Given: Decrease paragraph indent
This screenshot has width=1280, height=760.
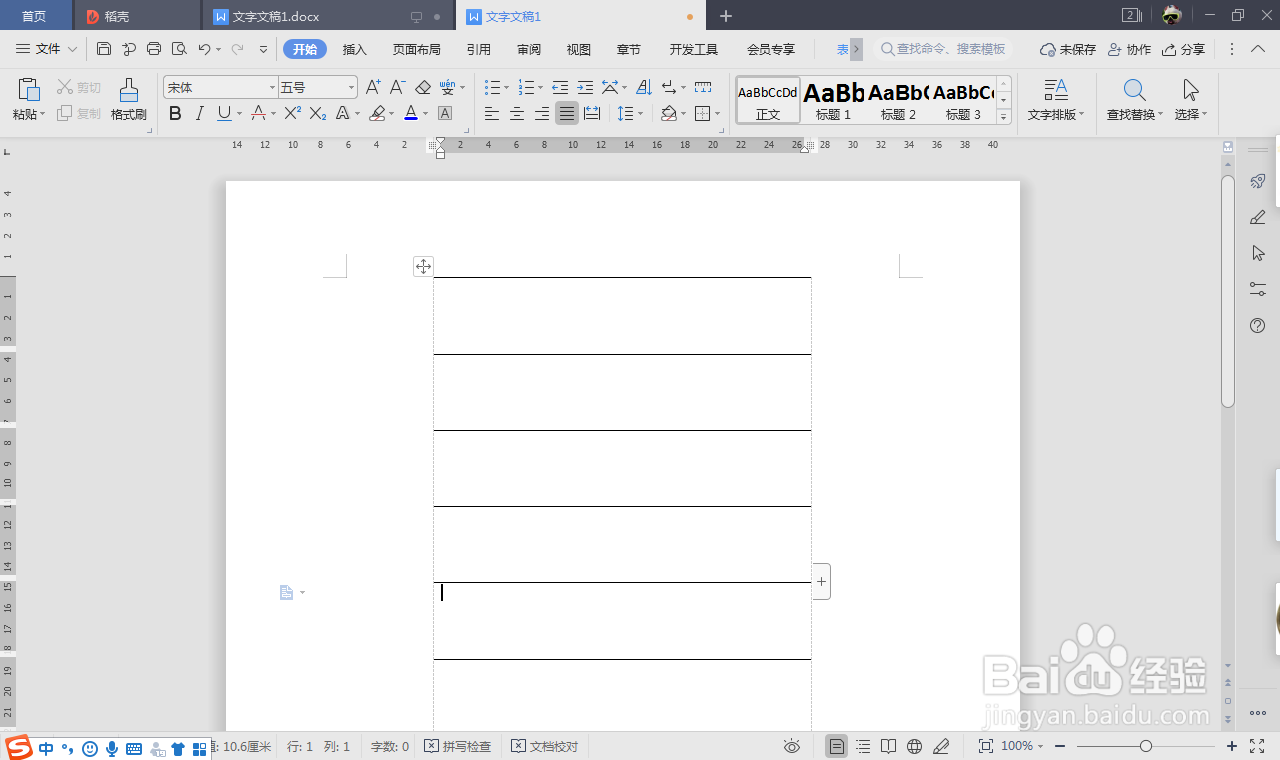Looking at the screenshot, I should (560, 88).
